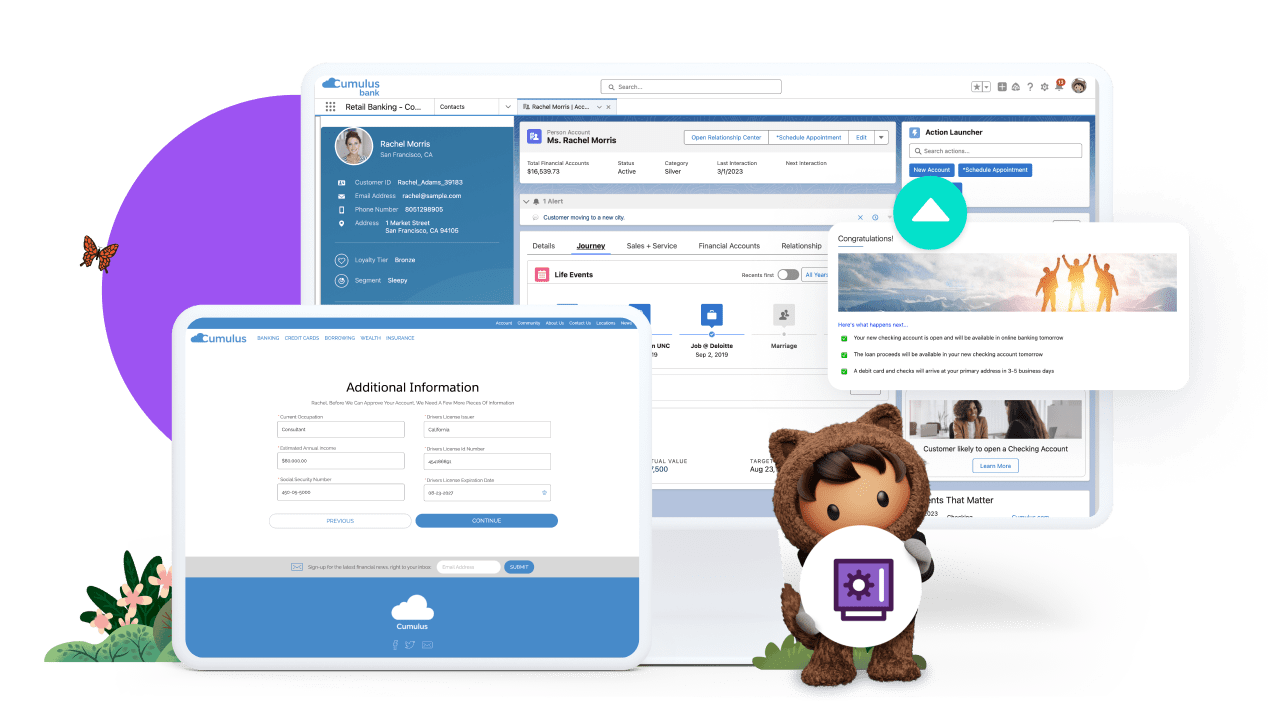
Task: Open the BANKING menu on the Cumulus site
Action: click(268, 338)
